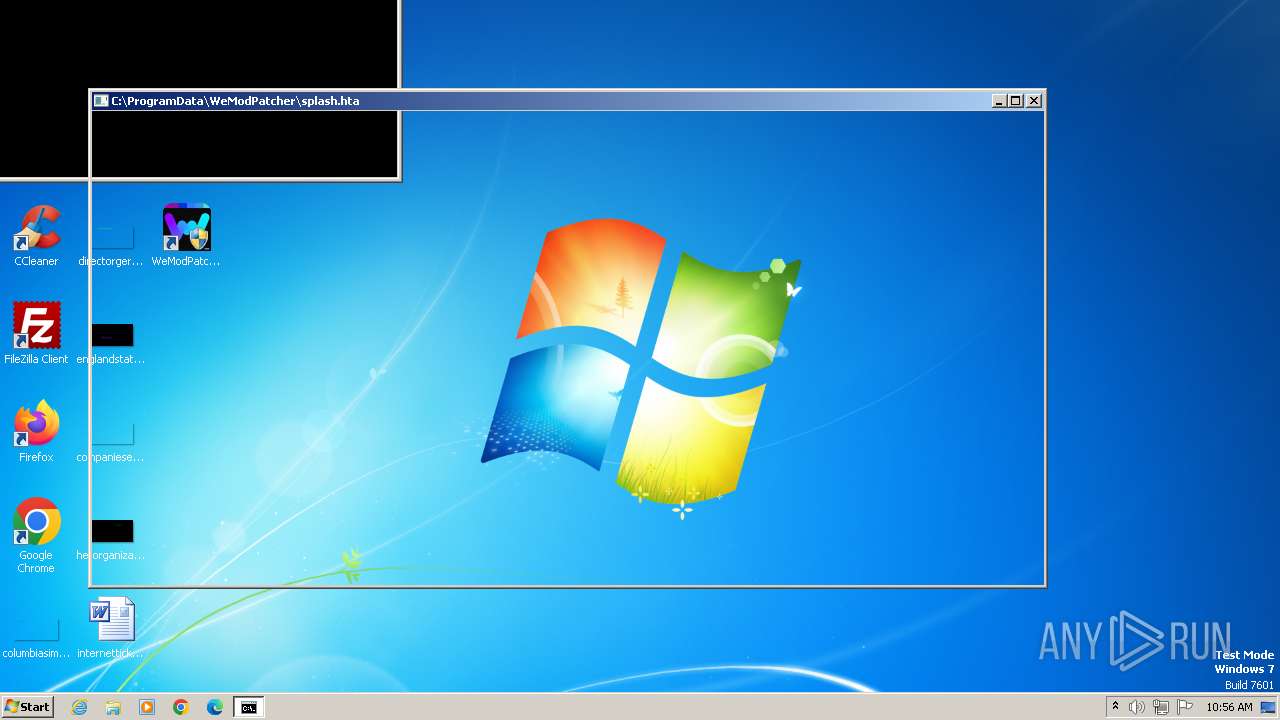Open Internet Explorer from the taskbar
The image size is (1280, 720).
click(79, 707)
